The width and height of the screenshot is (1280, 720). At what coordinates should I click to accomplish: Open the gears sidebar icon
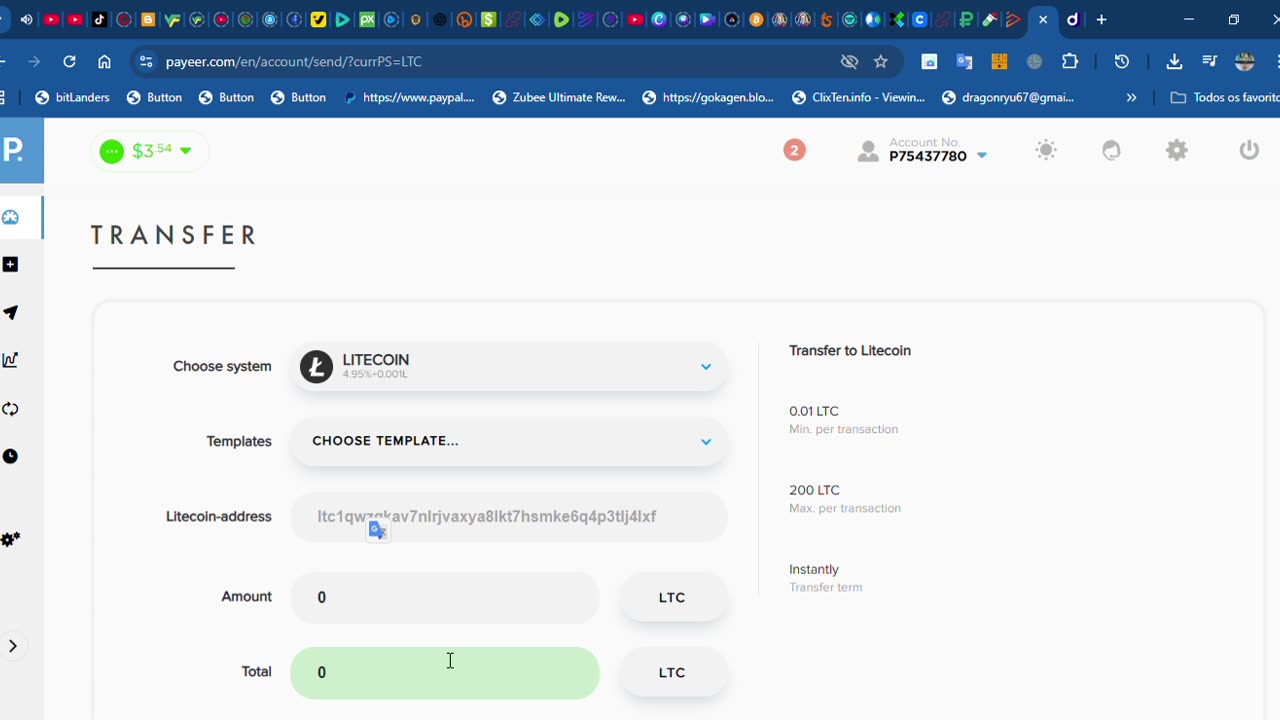coord(10,539)
